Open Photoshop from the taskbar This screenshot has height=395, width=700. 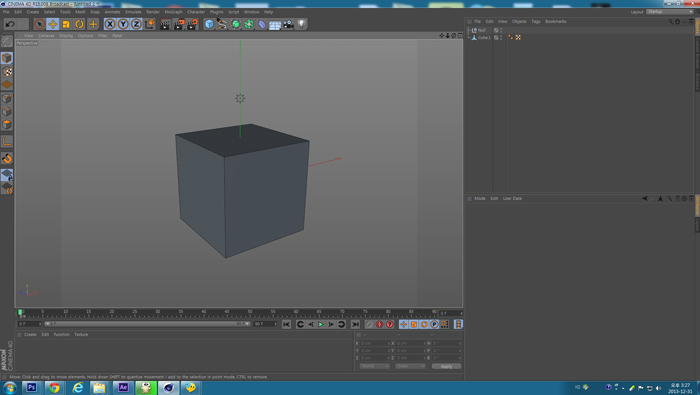(32, 387)
